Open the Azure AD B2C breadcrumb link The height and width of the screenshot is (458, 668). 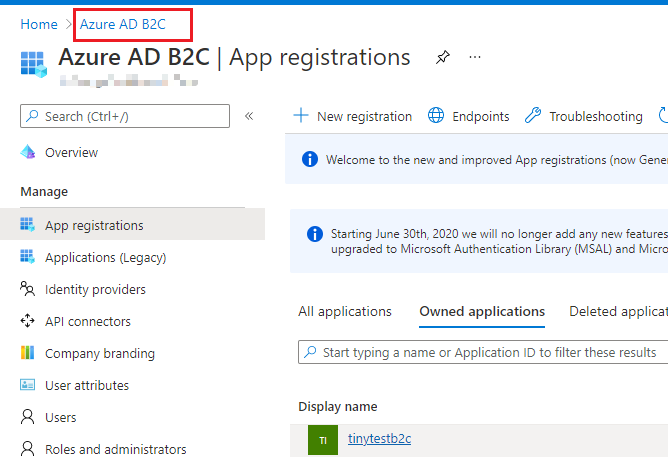[123, 24]
